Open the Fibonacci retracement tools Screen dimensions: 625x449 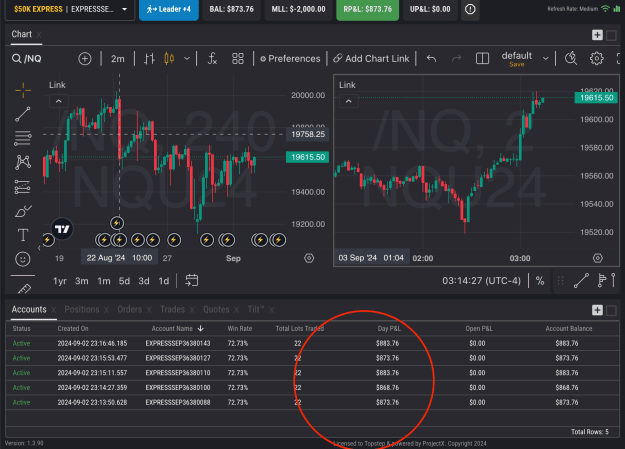tap(23, 138)
